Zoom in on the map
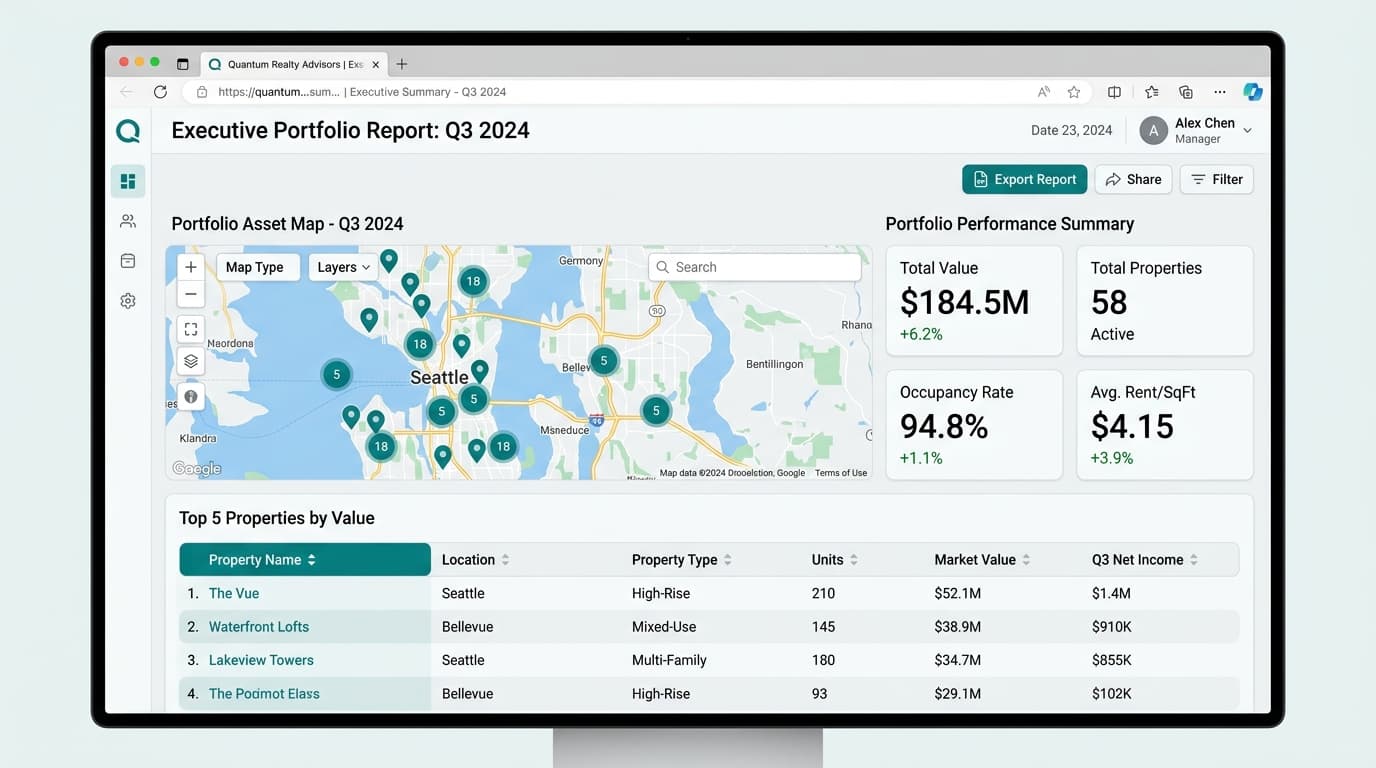1376x768 pixels. [191, 267]
